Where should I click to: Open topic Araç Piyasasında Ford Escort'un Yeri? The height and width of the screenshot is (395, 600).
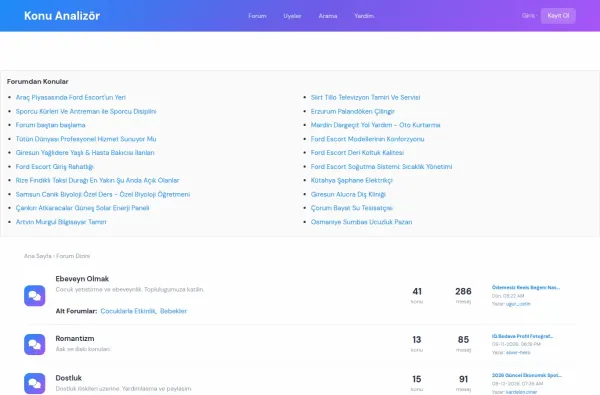coord(71,98)
